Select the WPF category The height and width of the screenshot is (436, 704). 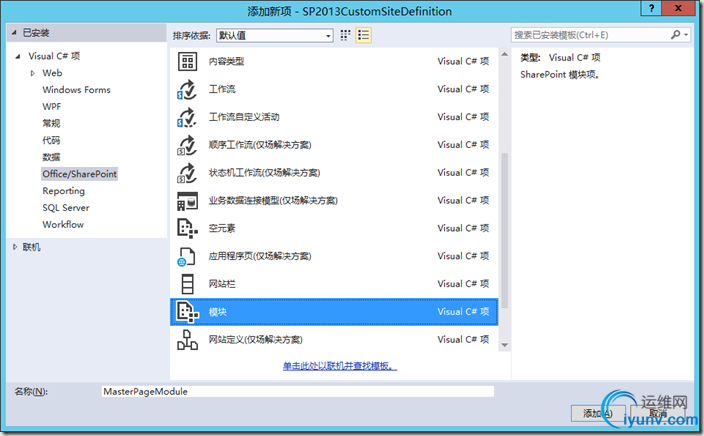point(52,106)
